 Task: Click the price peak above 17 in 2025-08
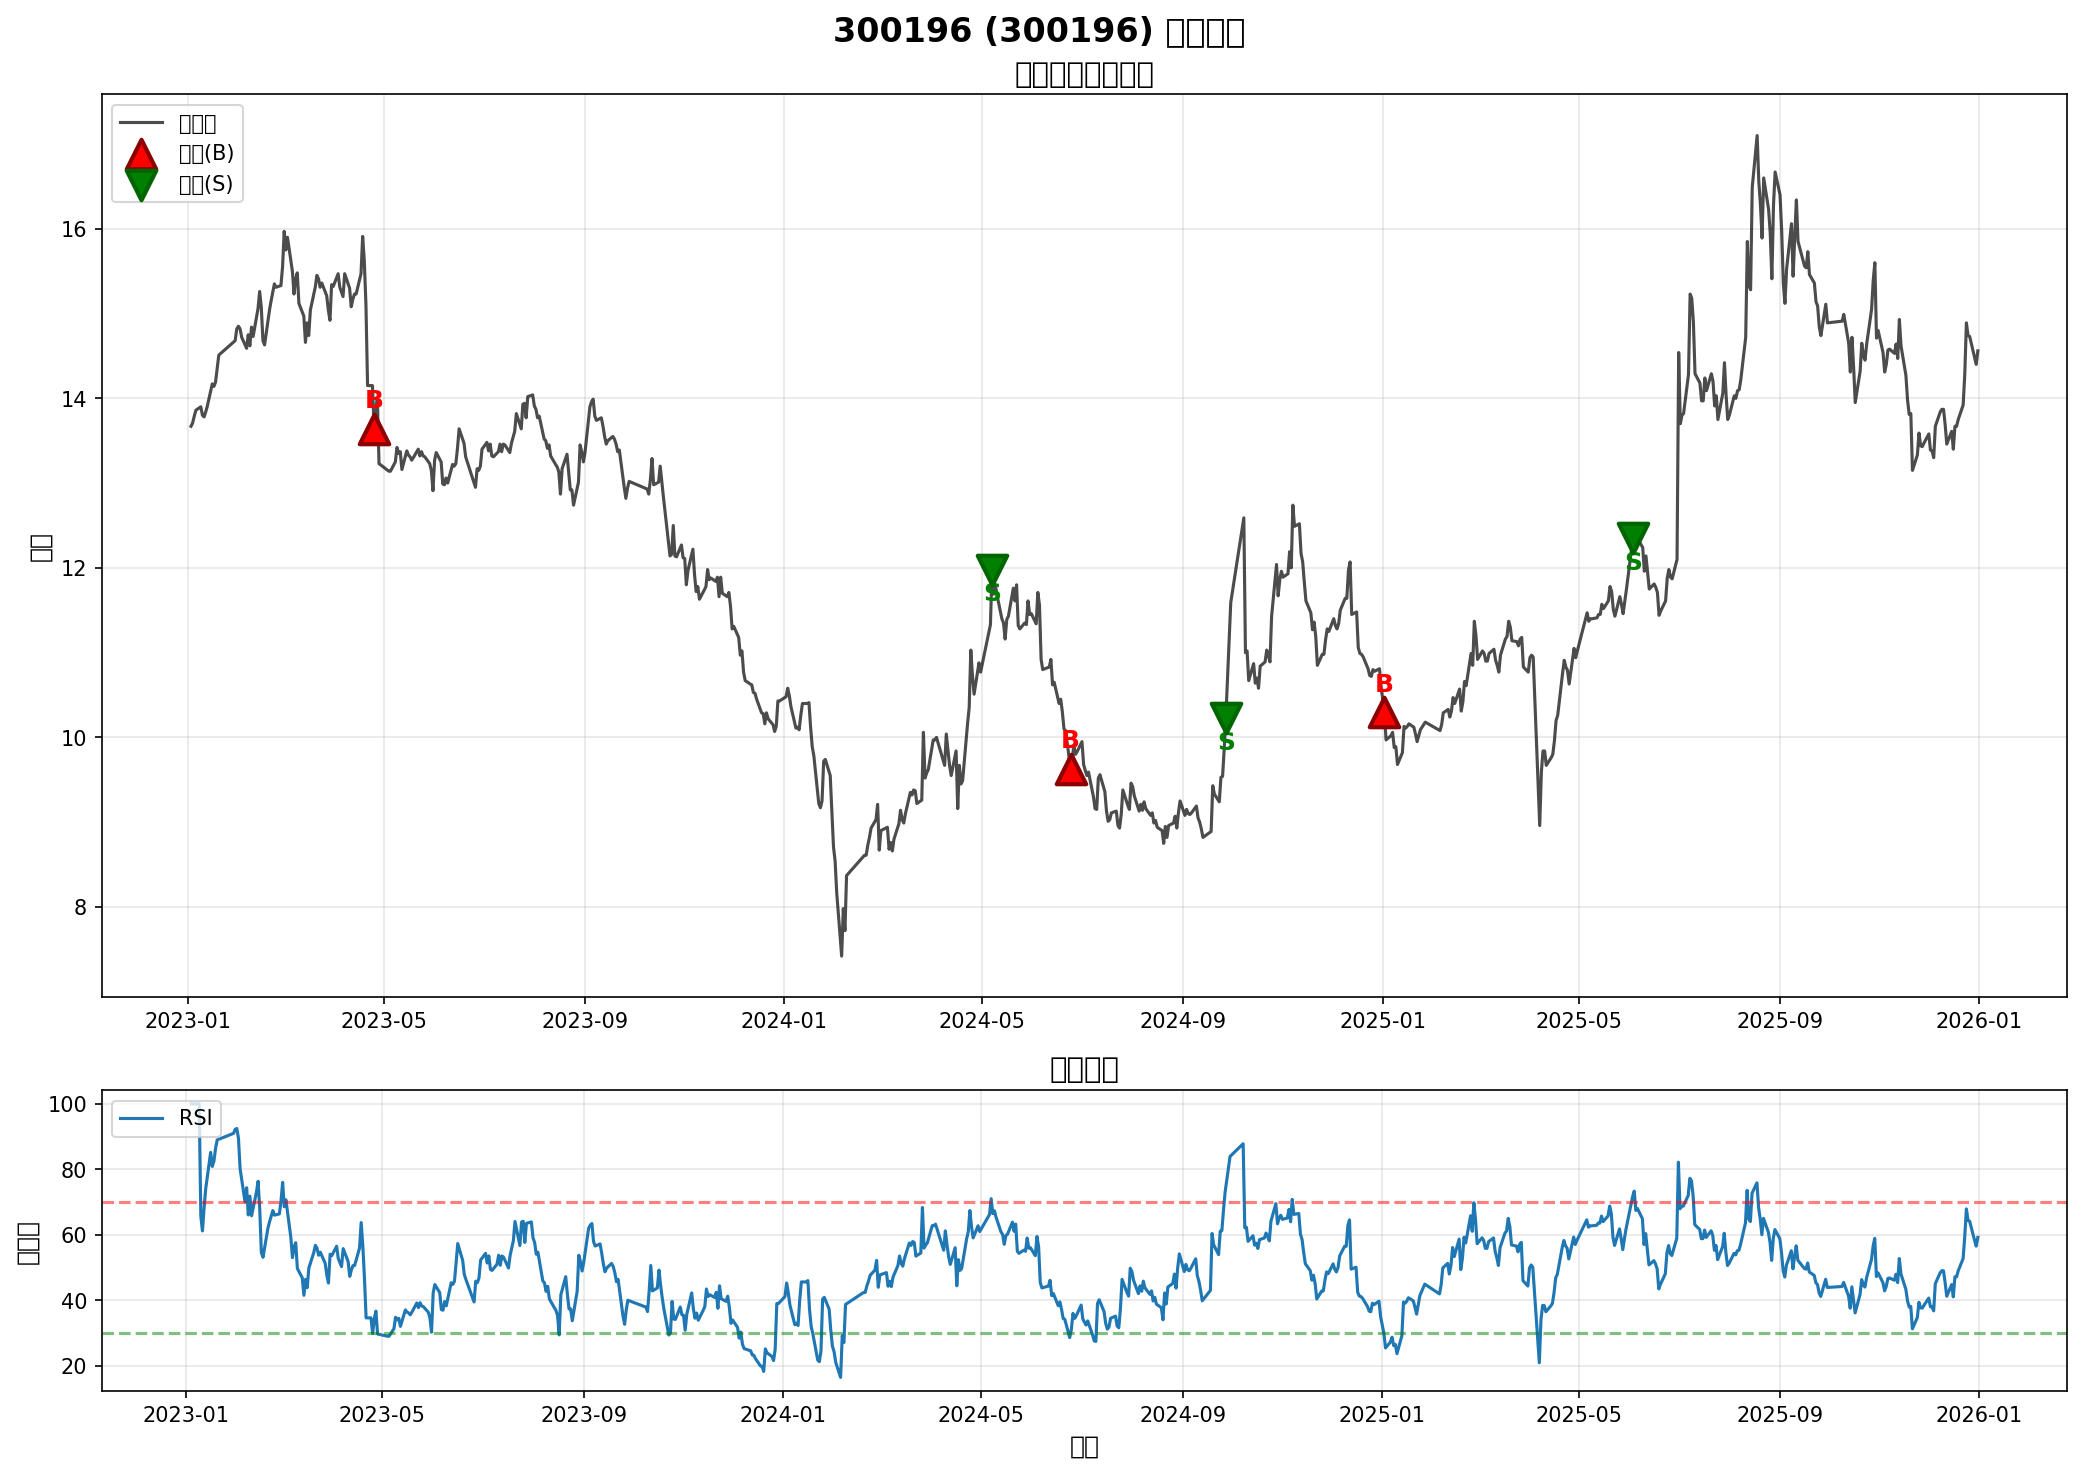click(1757, 136)
